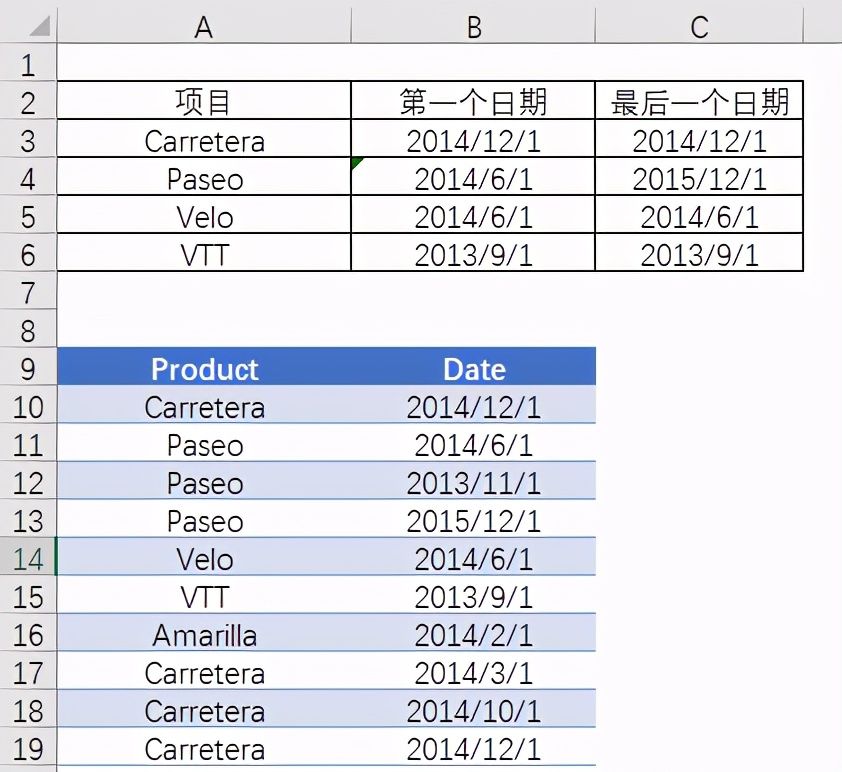Select the 2013/11/1 date cell
The image size is (842, 772).
point(473,483)
